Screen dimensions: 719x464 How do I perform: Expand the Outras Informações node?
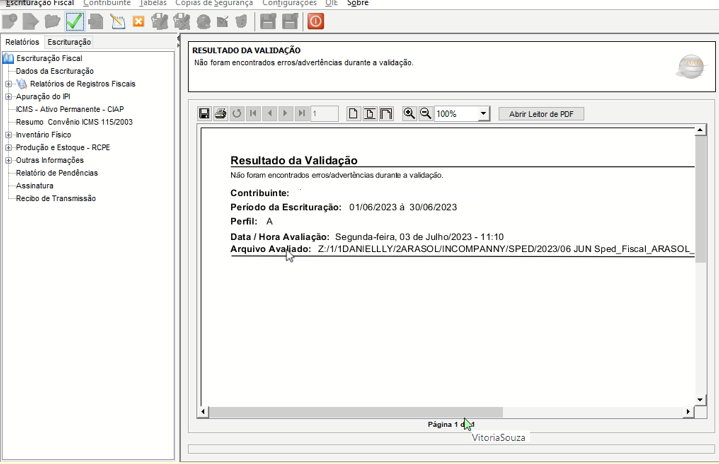coord(8,160)
